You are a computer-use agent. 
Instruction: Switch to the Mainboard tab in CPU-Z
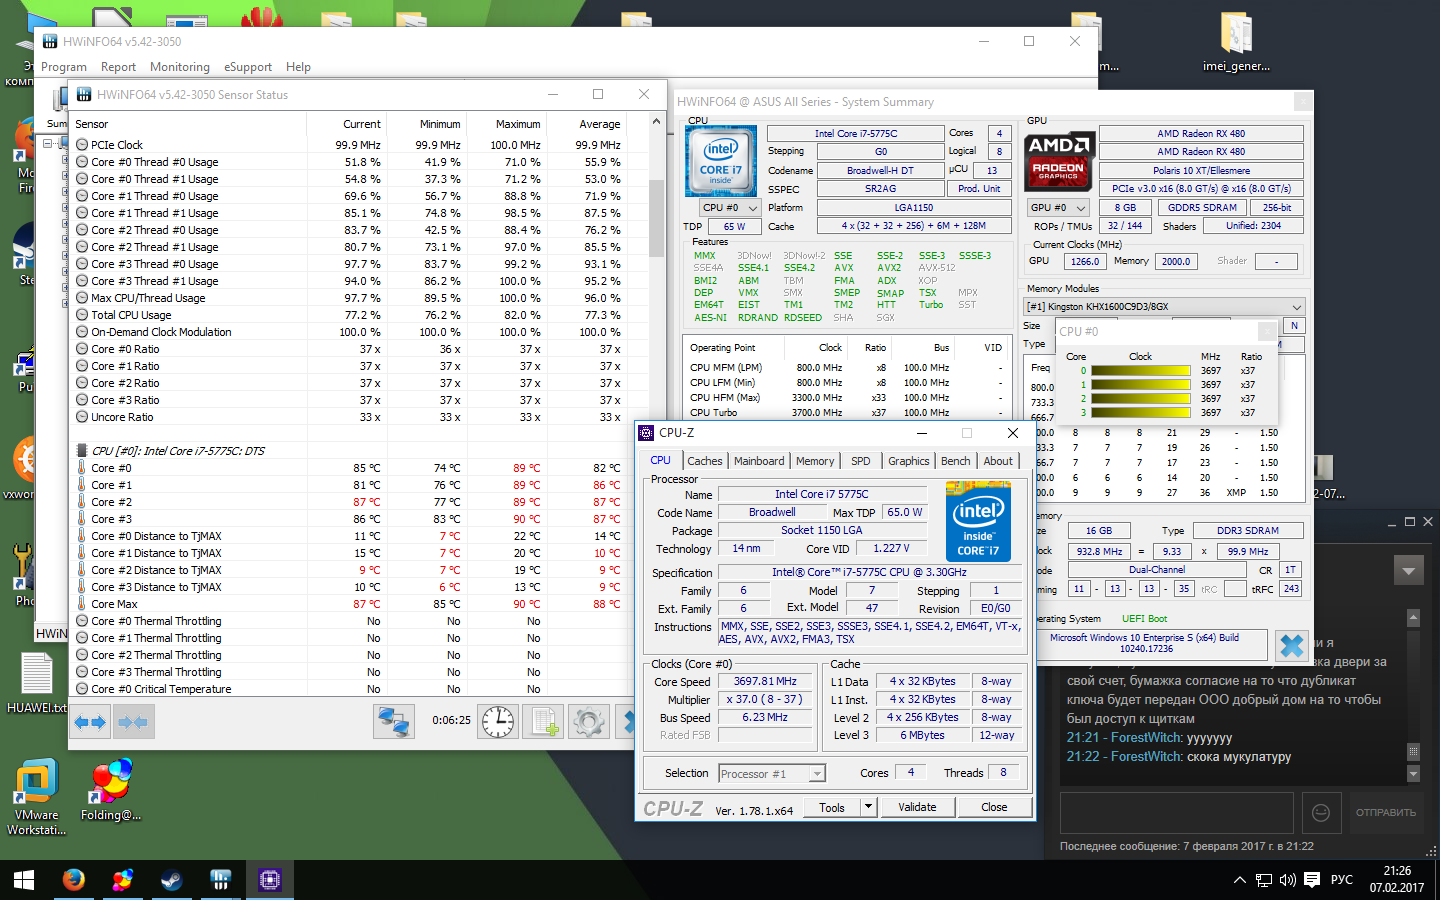click(759, 461)
